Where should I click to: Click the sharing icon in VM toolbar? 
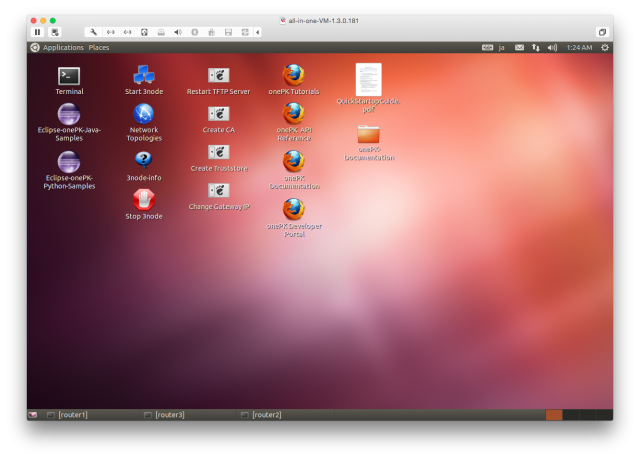click(x=245, y=32)
